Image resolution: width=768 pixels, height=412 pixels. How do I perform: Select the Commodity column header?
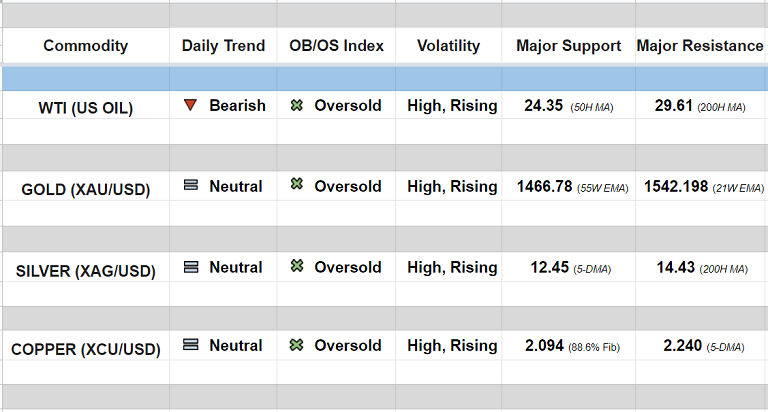pyautogui.click(x=86, y=46)
